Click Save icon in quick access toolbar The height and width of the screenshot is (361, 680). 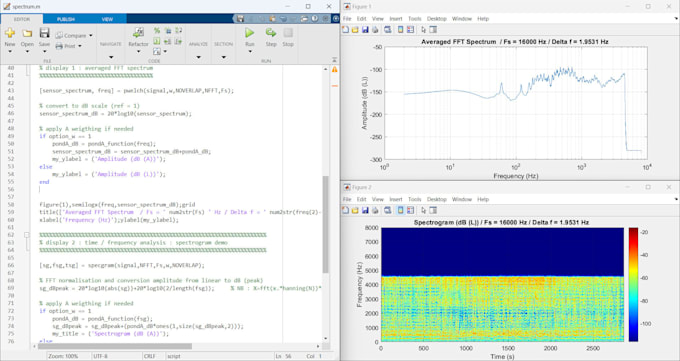pos(241,19)
